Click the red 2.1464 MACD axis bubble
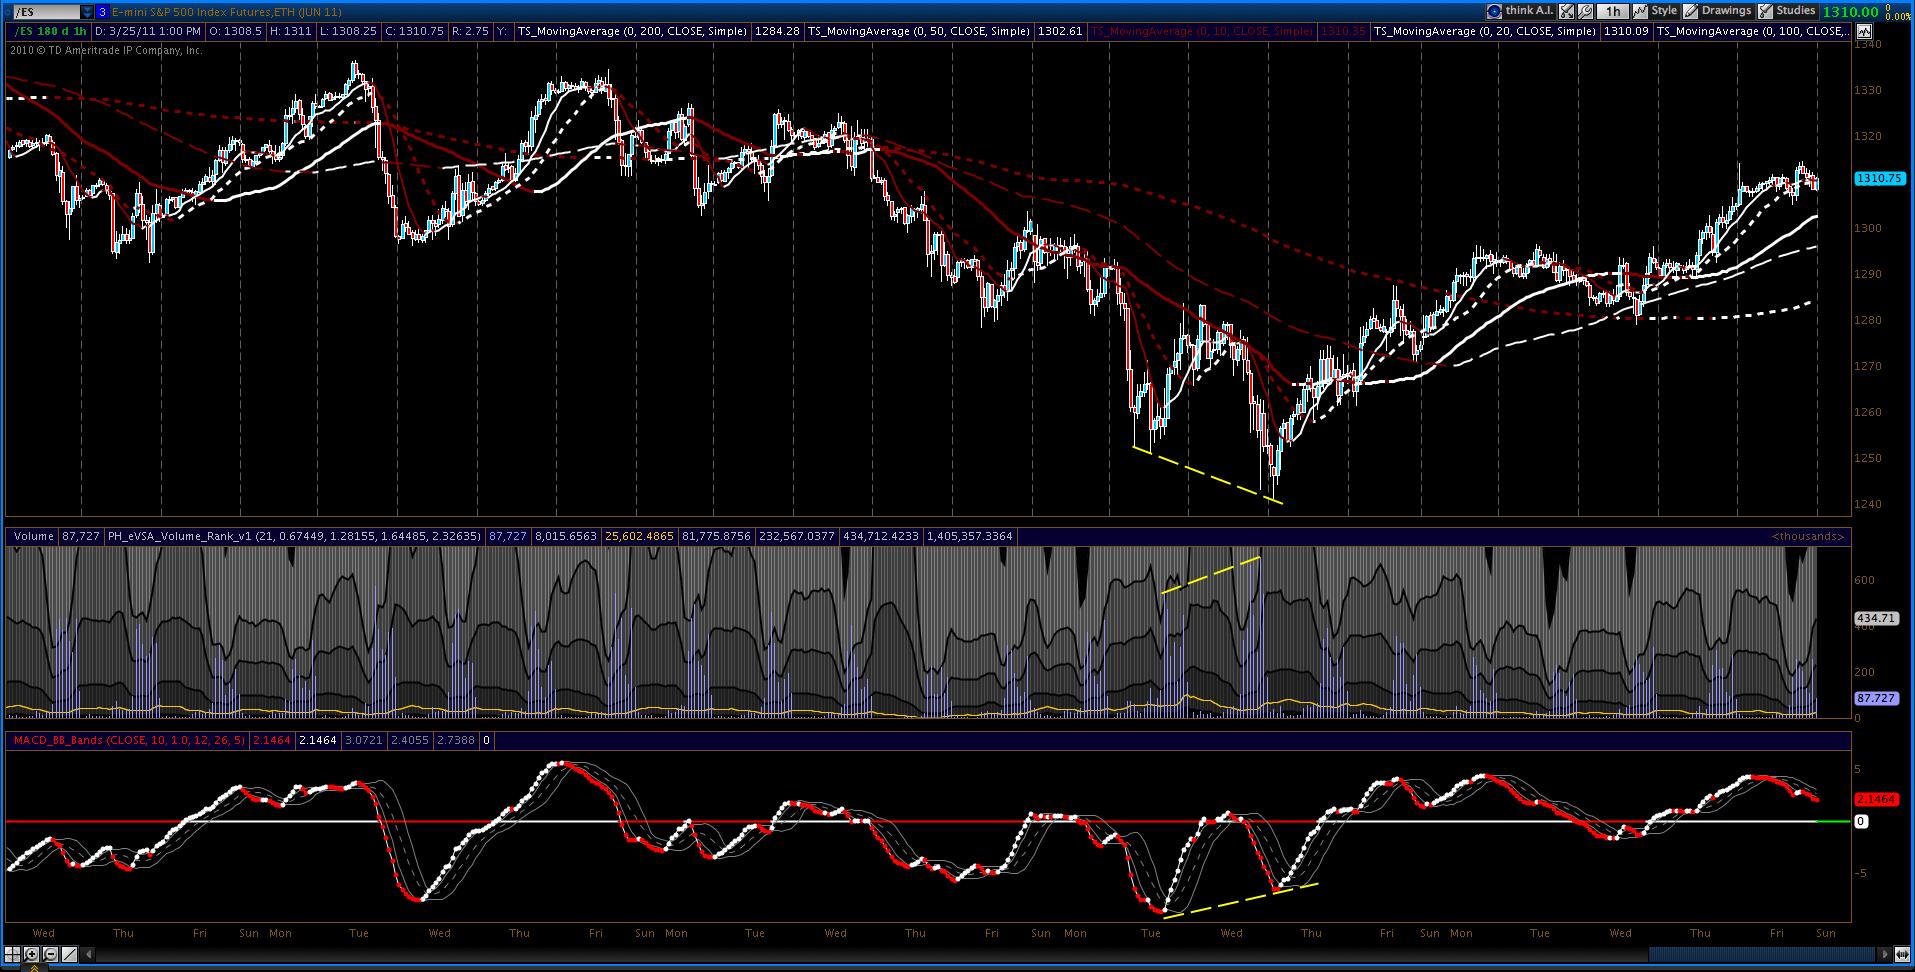Image resolution: width=1915 pixels, height=972 pixels. tap(1876, 799)
